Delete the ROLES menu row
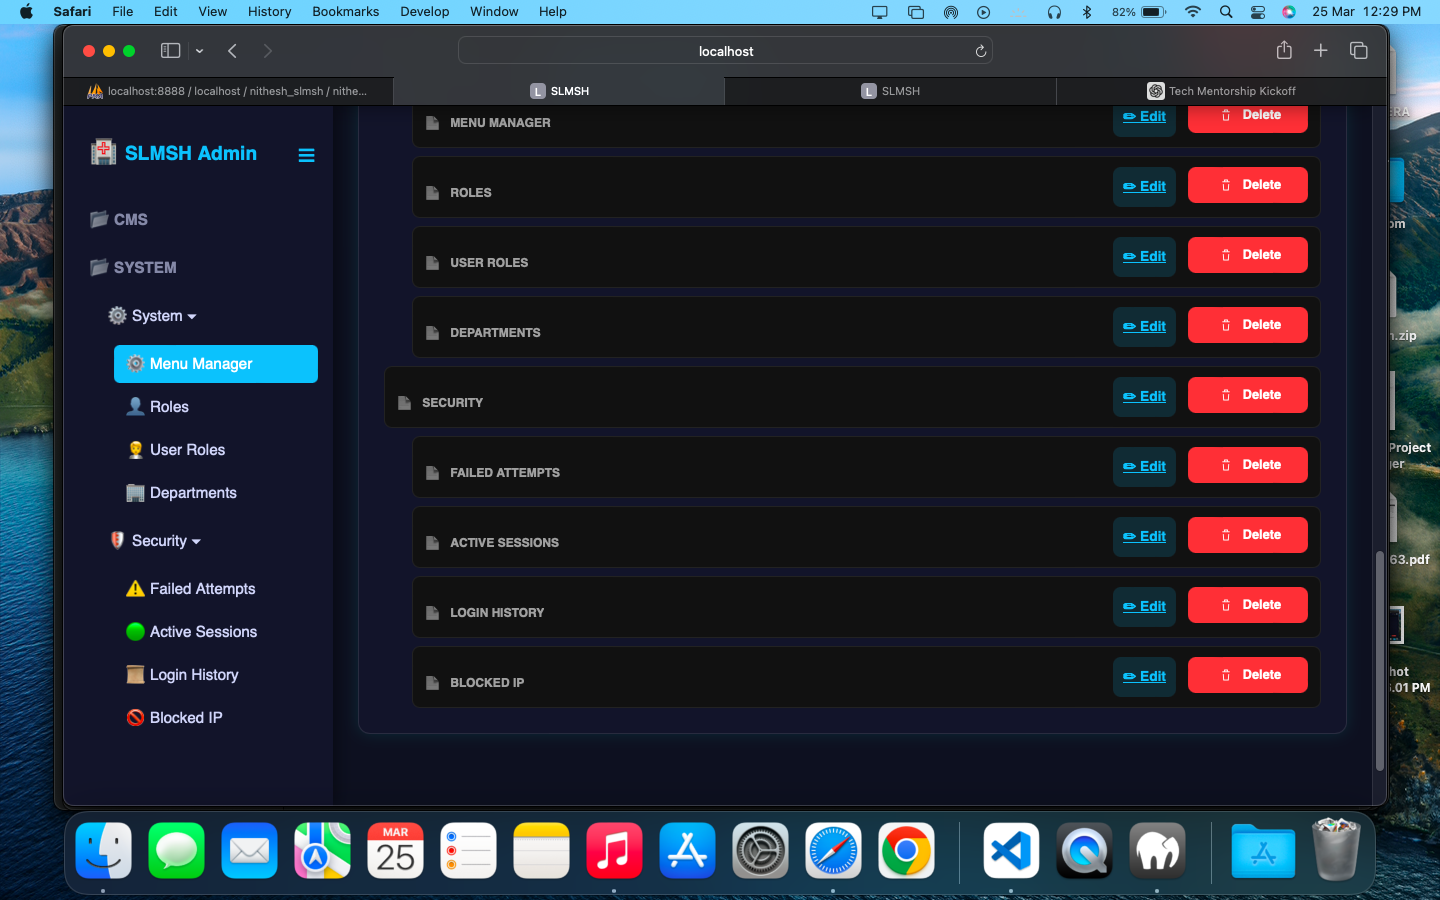1440x900 pixels. coord(1248,185)
